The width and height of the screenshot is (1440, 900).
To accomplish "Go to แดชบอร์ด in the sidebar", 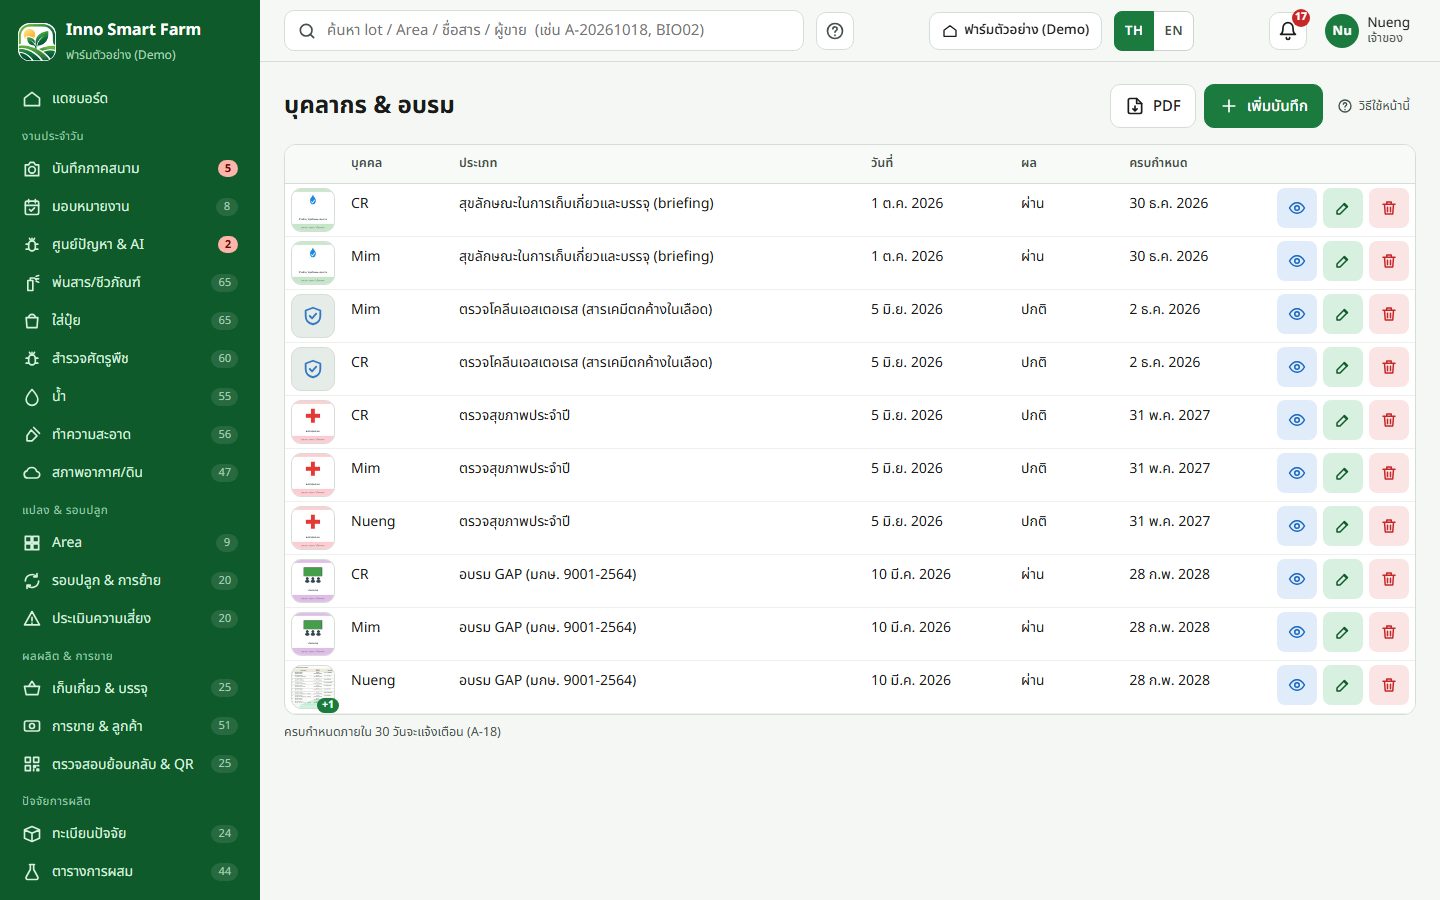I will pyautogui.click(x=130, y=99).
